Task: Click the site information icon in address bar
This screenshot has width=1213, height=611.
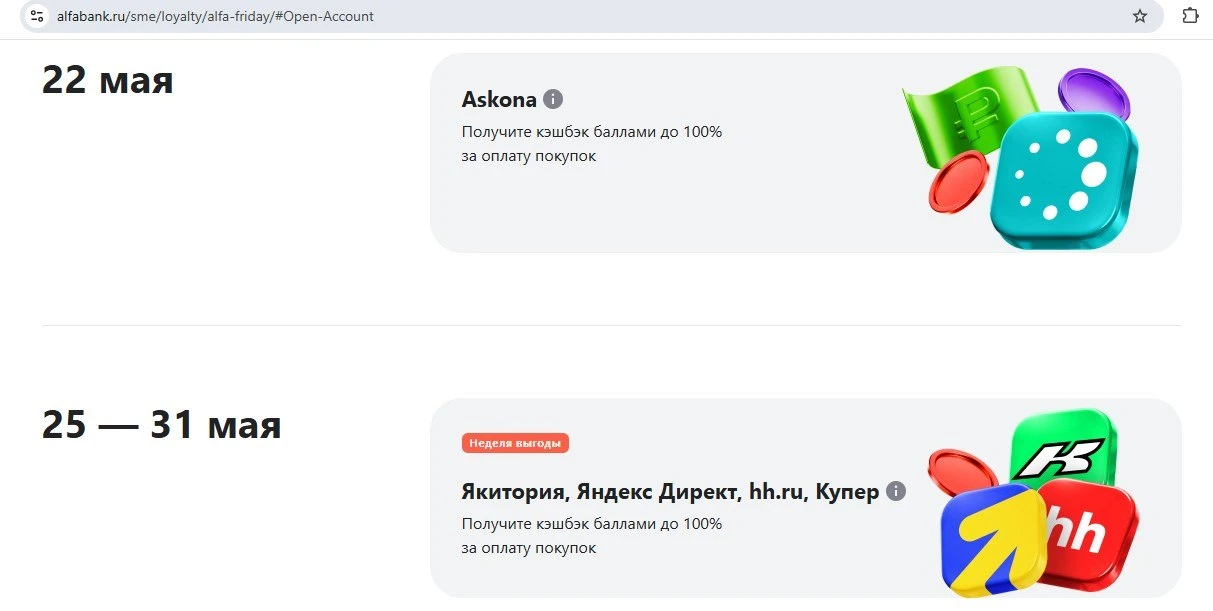Action: [x=37, y=16]
